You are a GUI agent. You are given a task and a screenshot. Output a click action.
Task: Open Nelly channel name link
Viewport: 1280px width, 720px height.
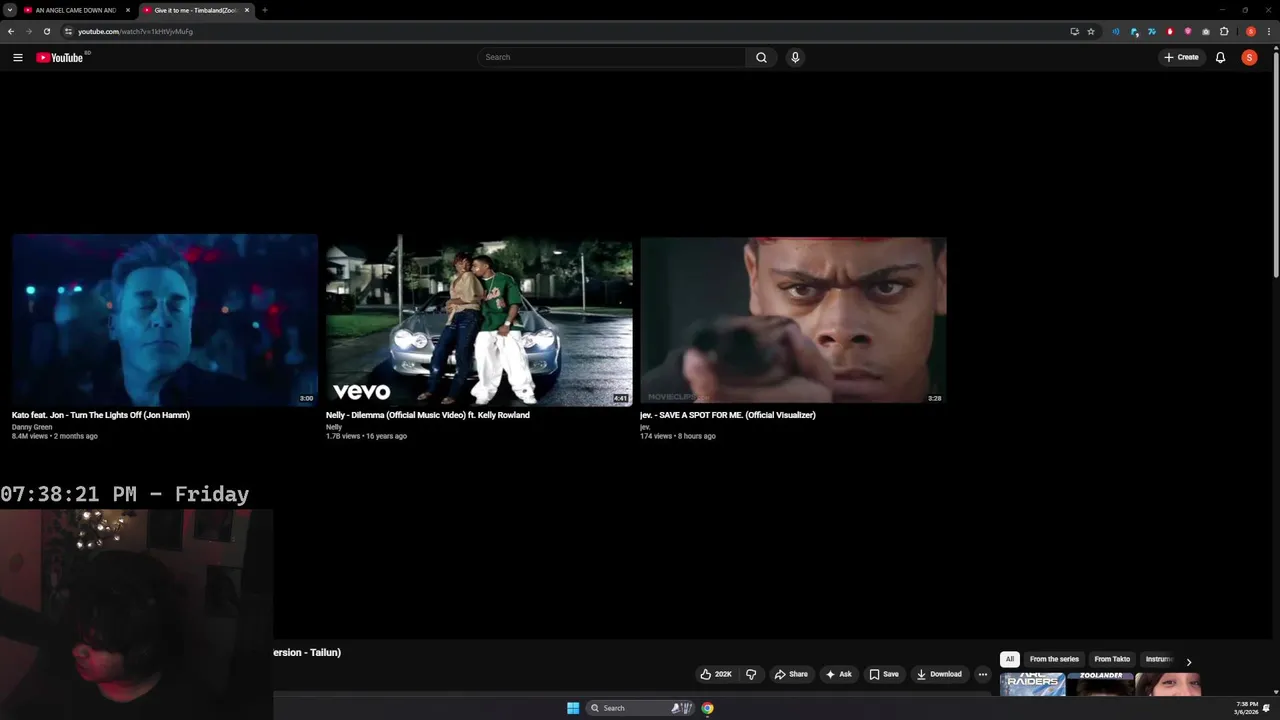coord(334,427)
